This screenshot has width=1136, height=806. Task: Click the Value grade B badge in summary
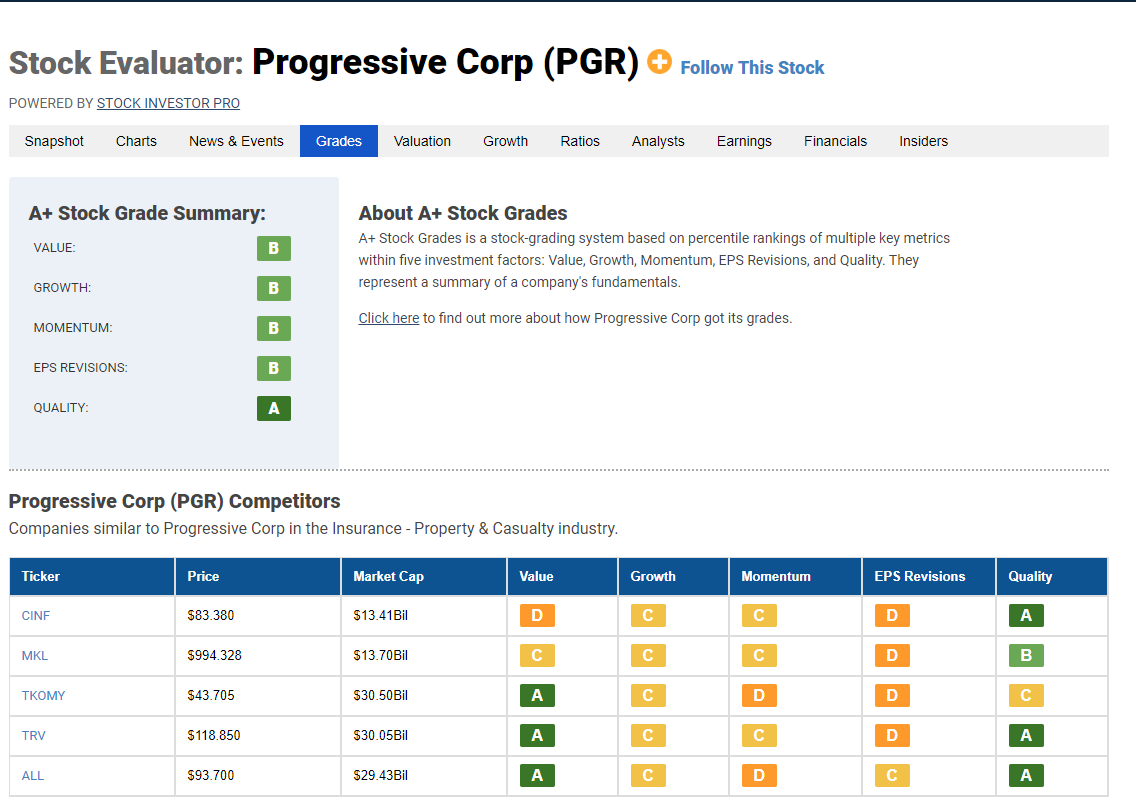point(274,248)
